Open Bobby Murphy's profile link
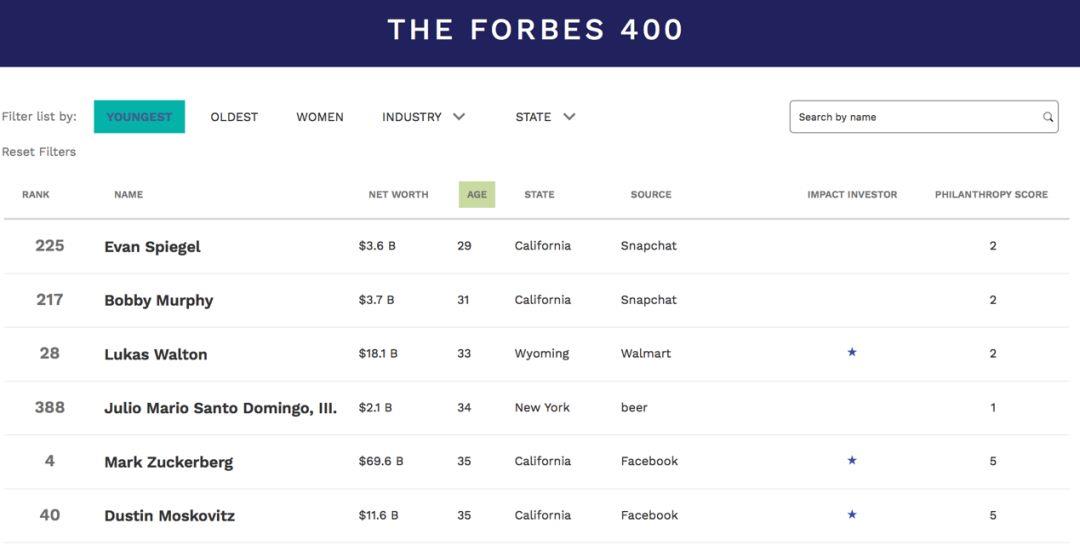 click(158, 301)
